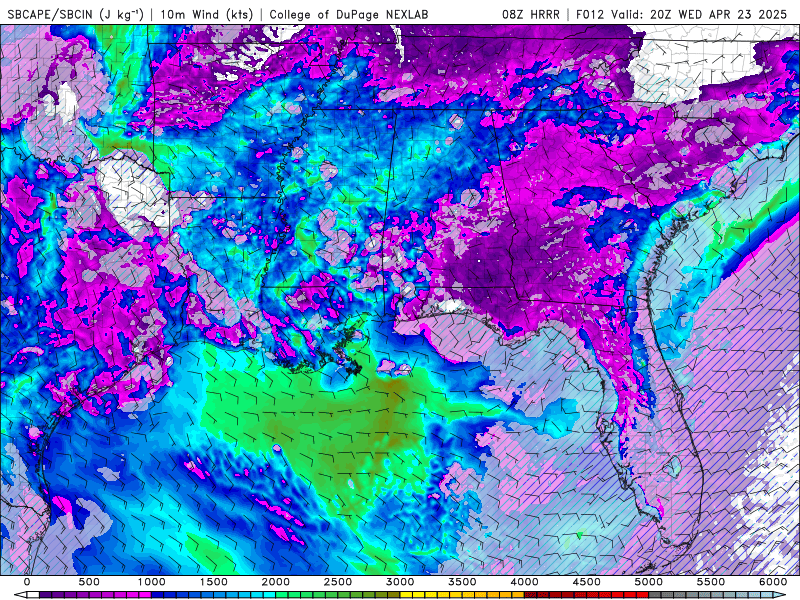Click the 2000 label on the color scale
The image size is (800, 600).
276,582
